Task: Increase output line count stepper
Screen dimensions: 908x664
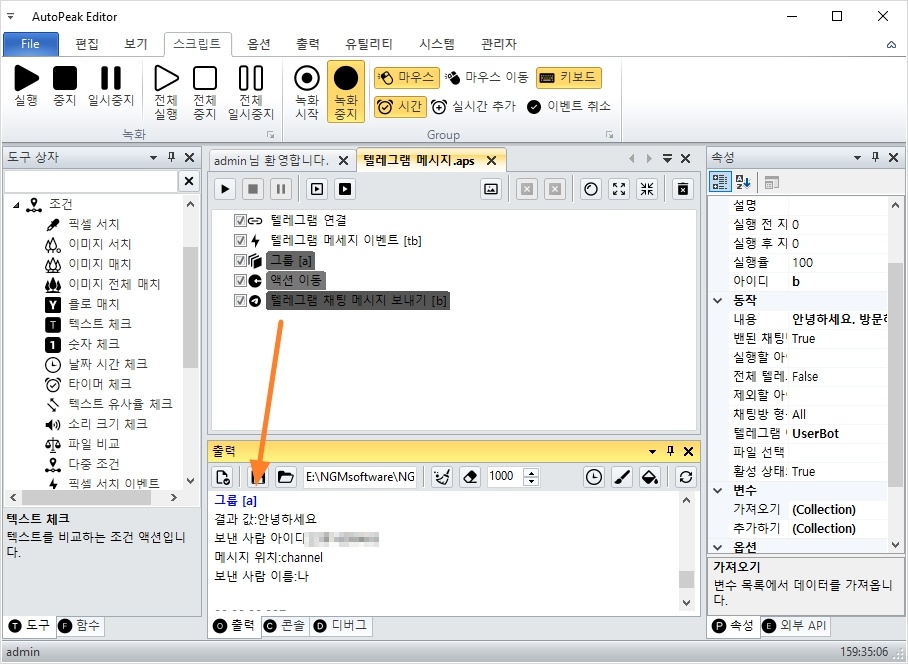Action: pos(530,472)
